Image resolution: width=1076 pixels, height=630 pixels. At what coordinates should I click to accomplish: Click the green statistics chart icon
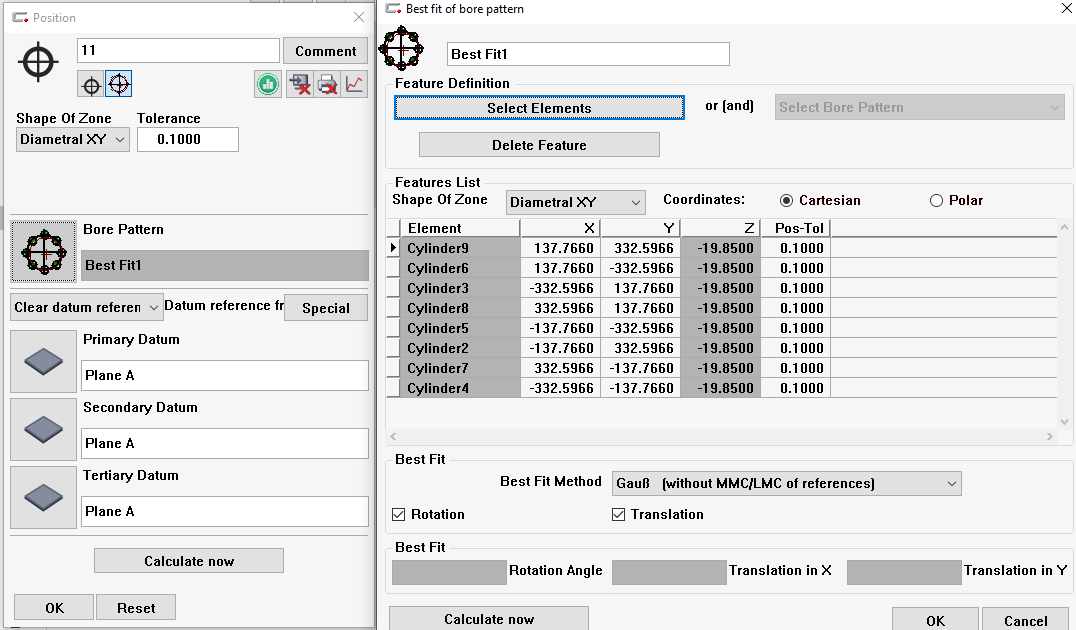(x=267, y=85)
